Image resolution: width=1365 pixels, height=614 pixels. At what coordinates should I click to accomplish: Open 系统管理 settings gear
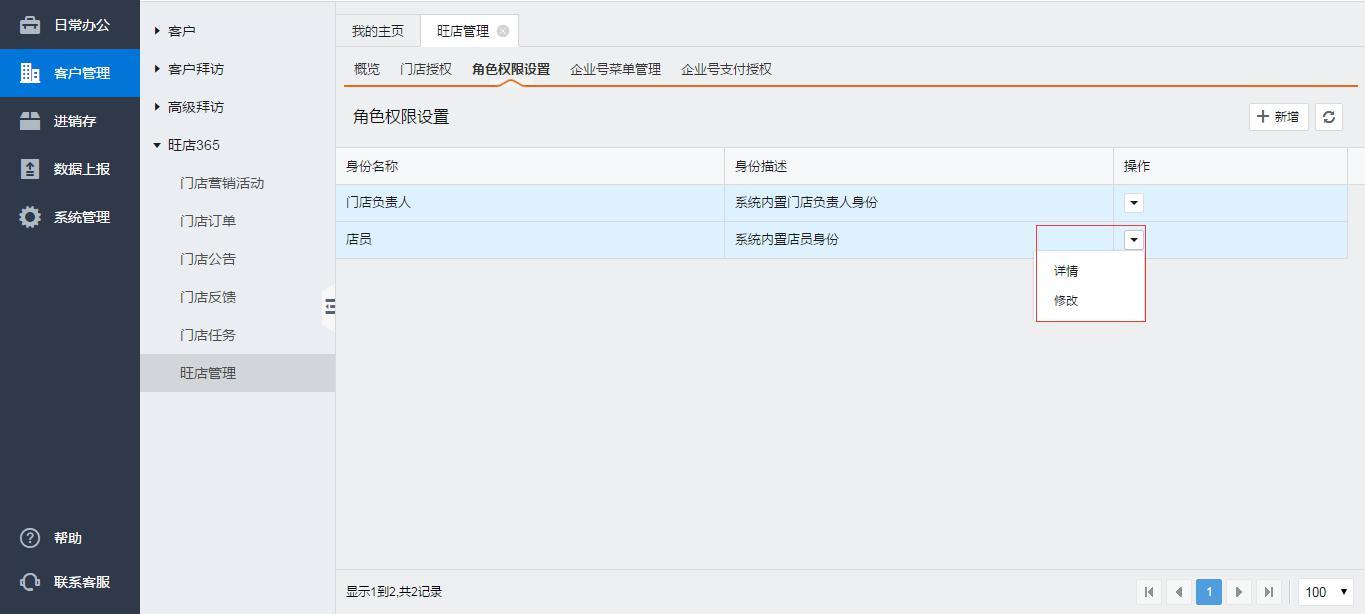click(31, 217)
